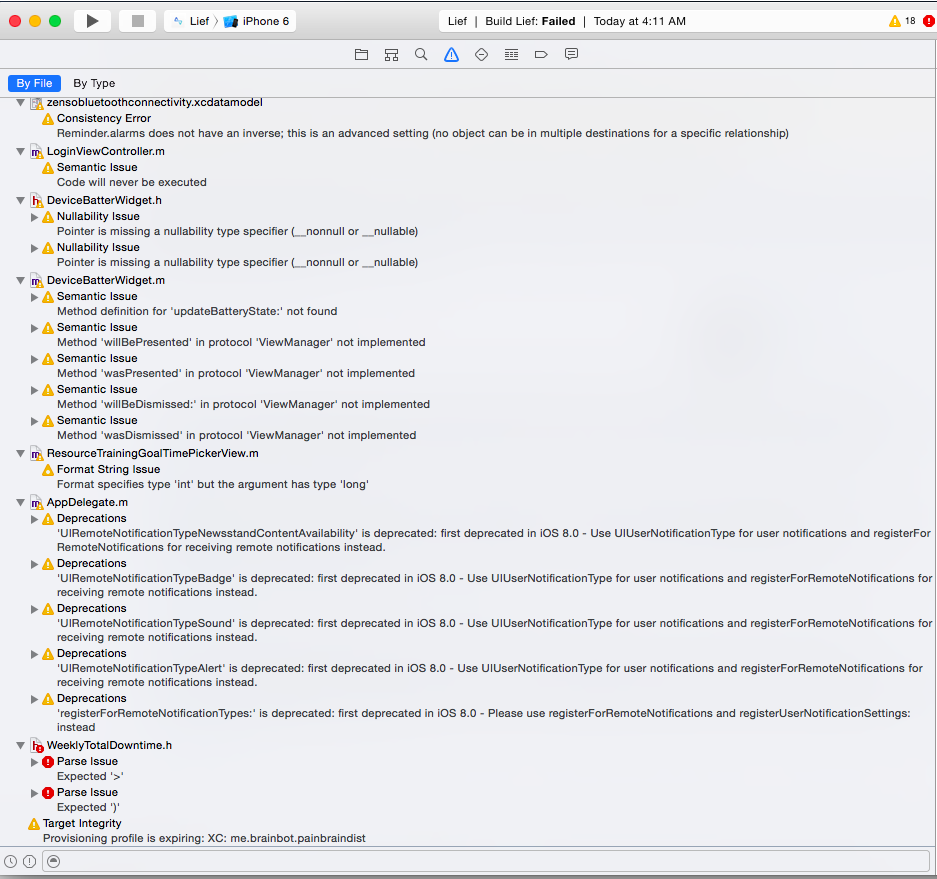Select the Target Integrity warning
This screenshot has height=879, width=937.
click(82, 823)
